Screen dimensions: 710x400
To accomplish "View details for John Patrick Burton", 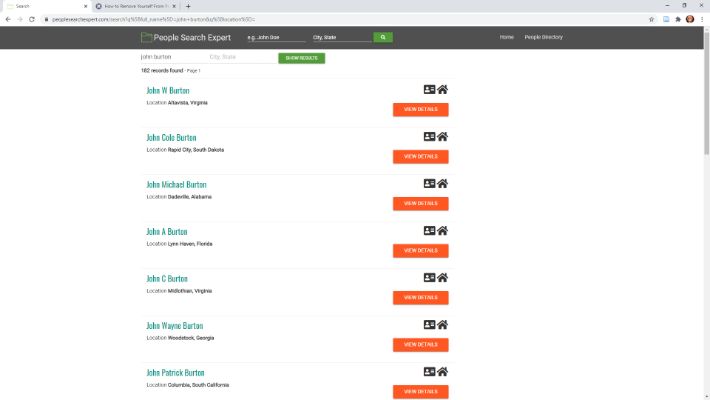I will [x=421, y=392].
